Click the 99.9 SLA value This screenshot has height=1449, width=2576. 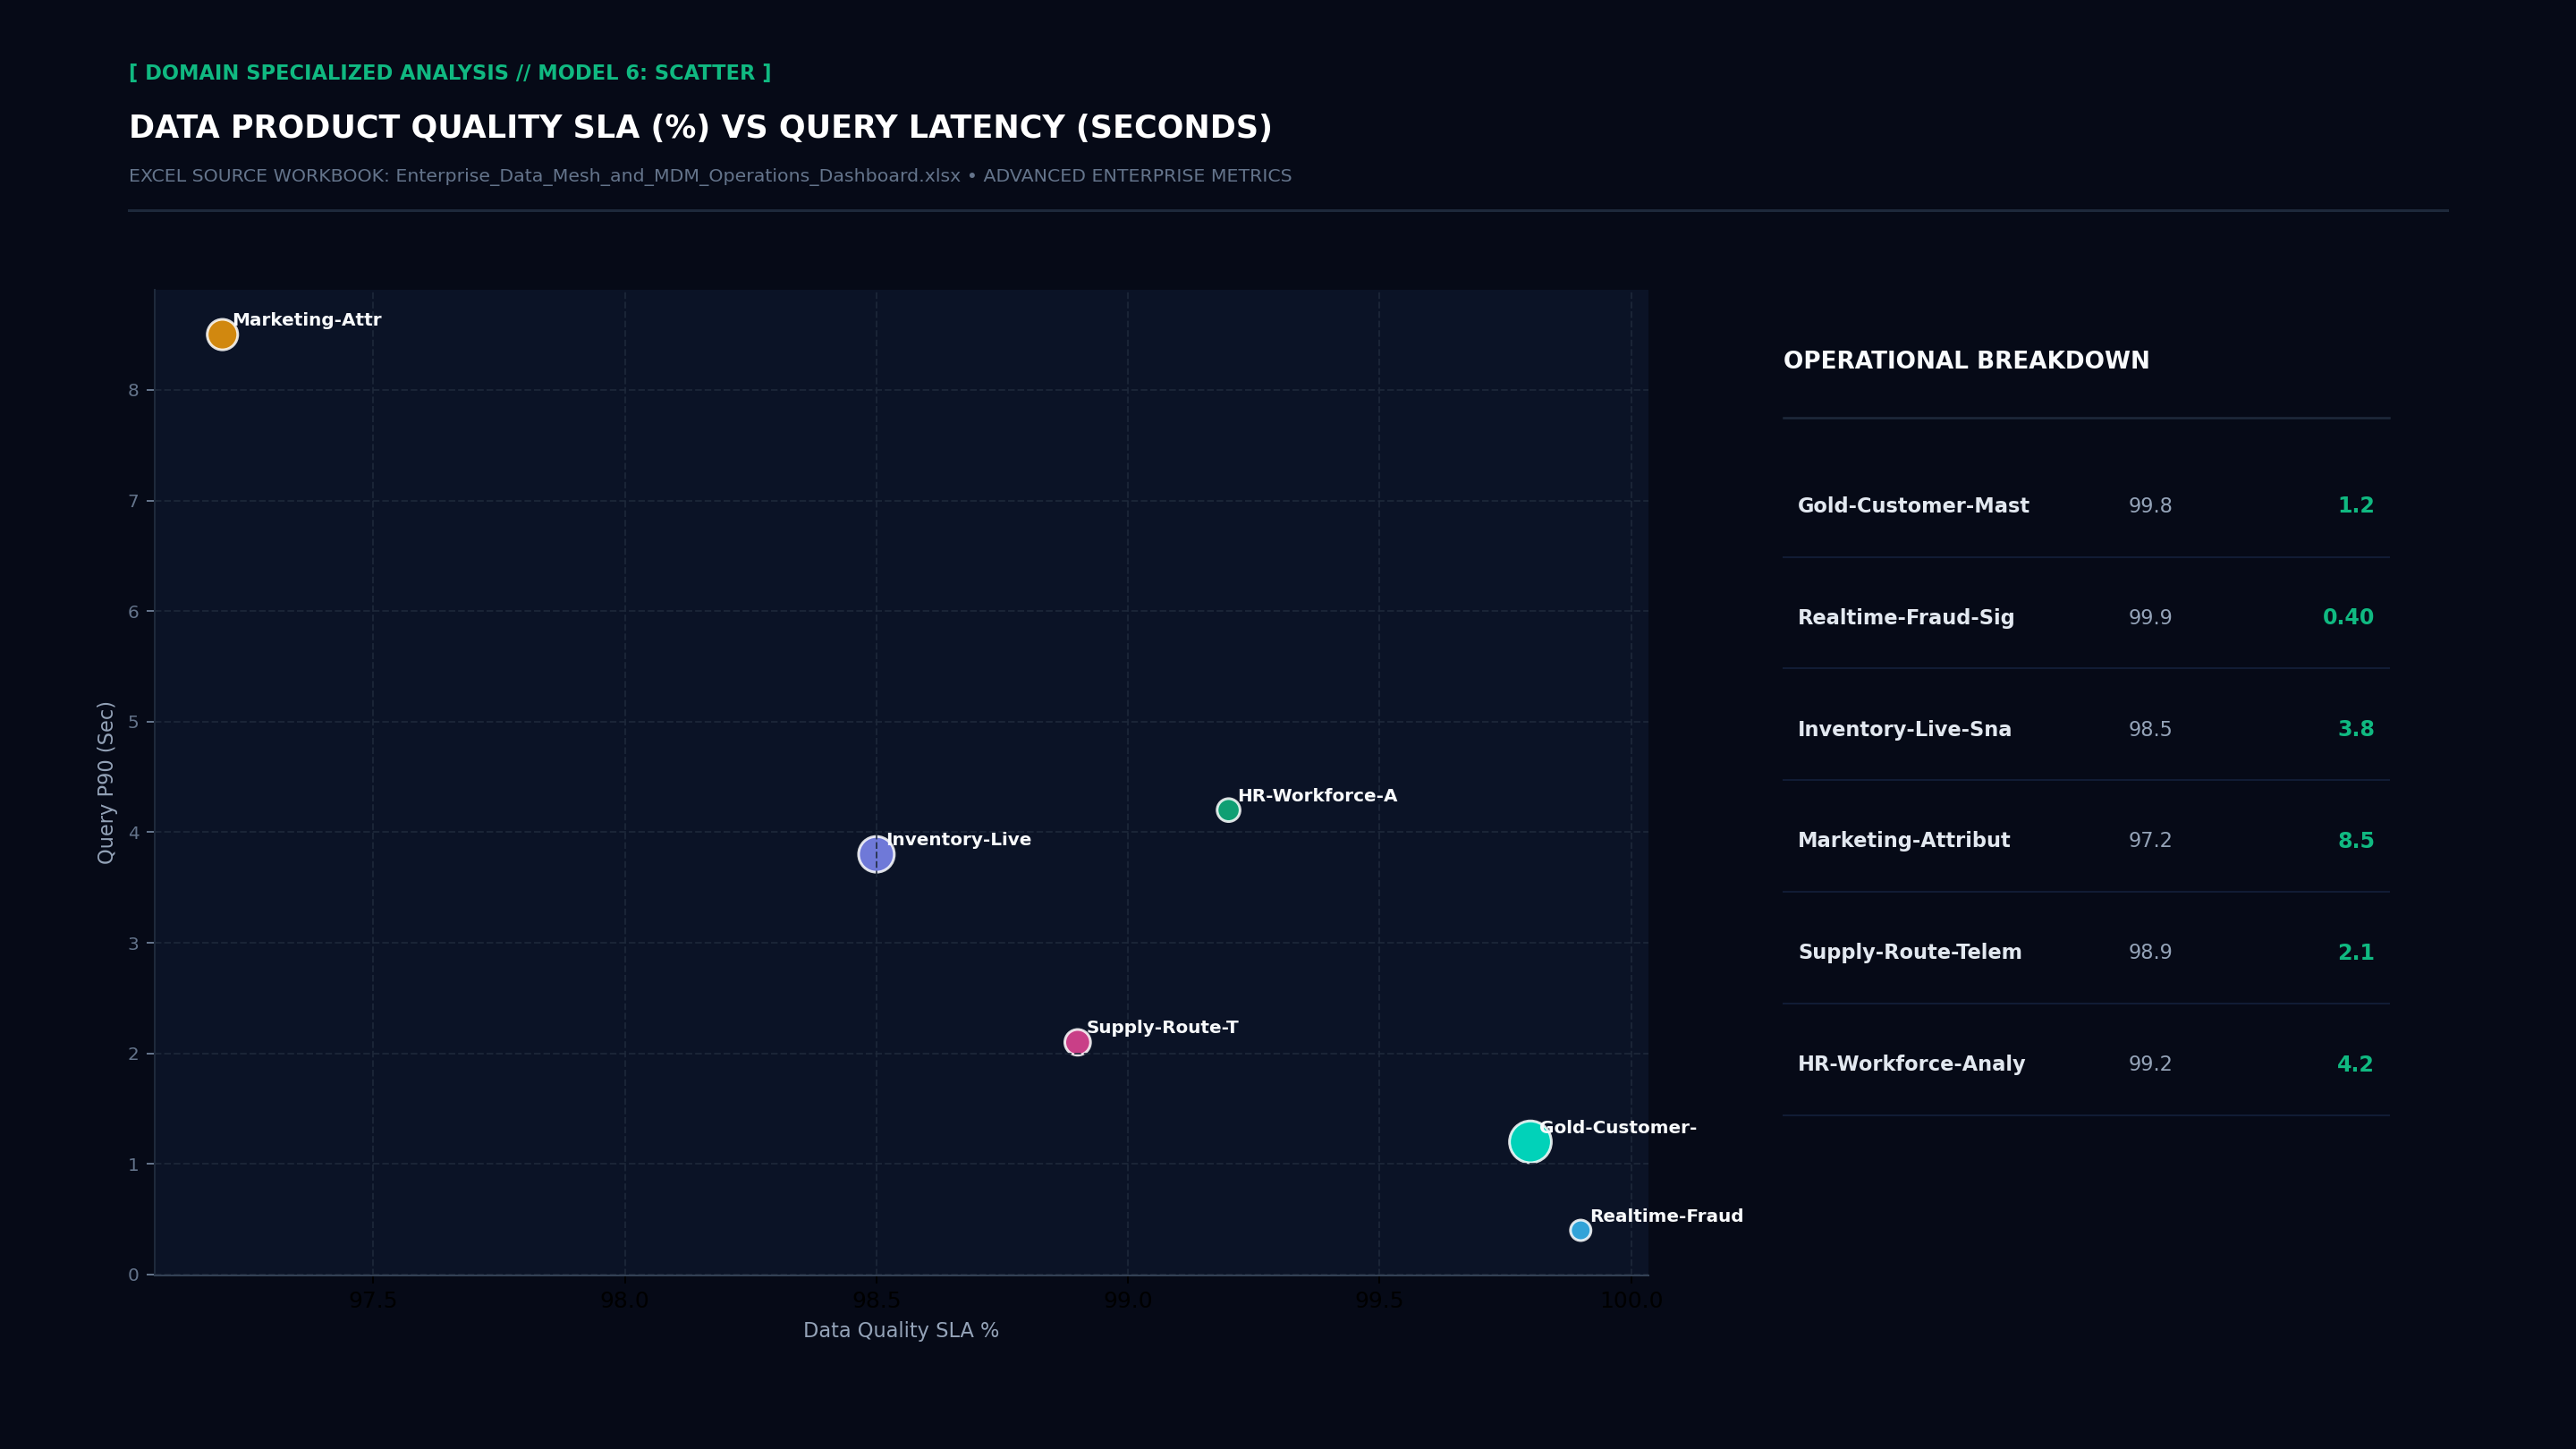[2150, 618]
